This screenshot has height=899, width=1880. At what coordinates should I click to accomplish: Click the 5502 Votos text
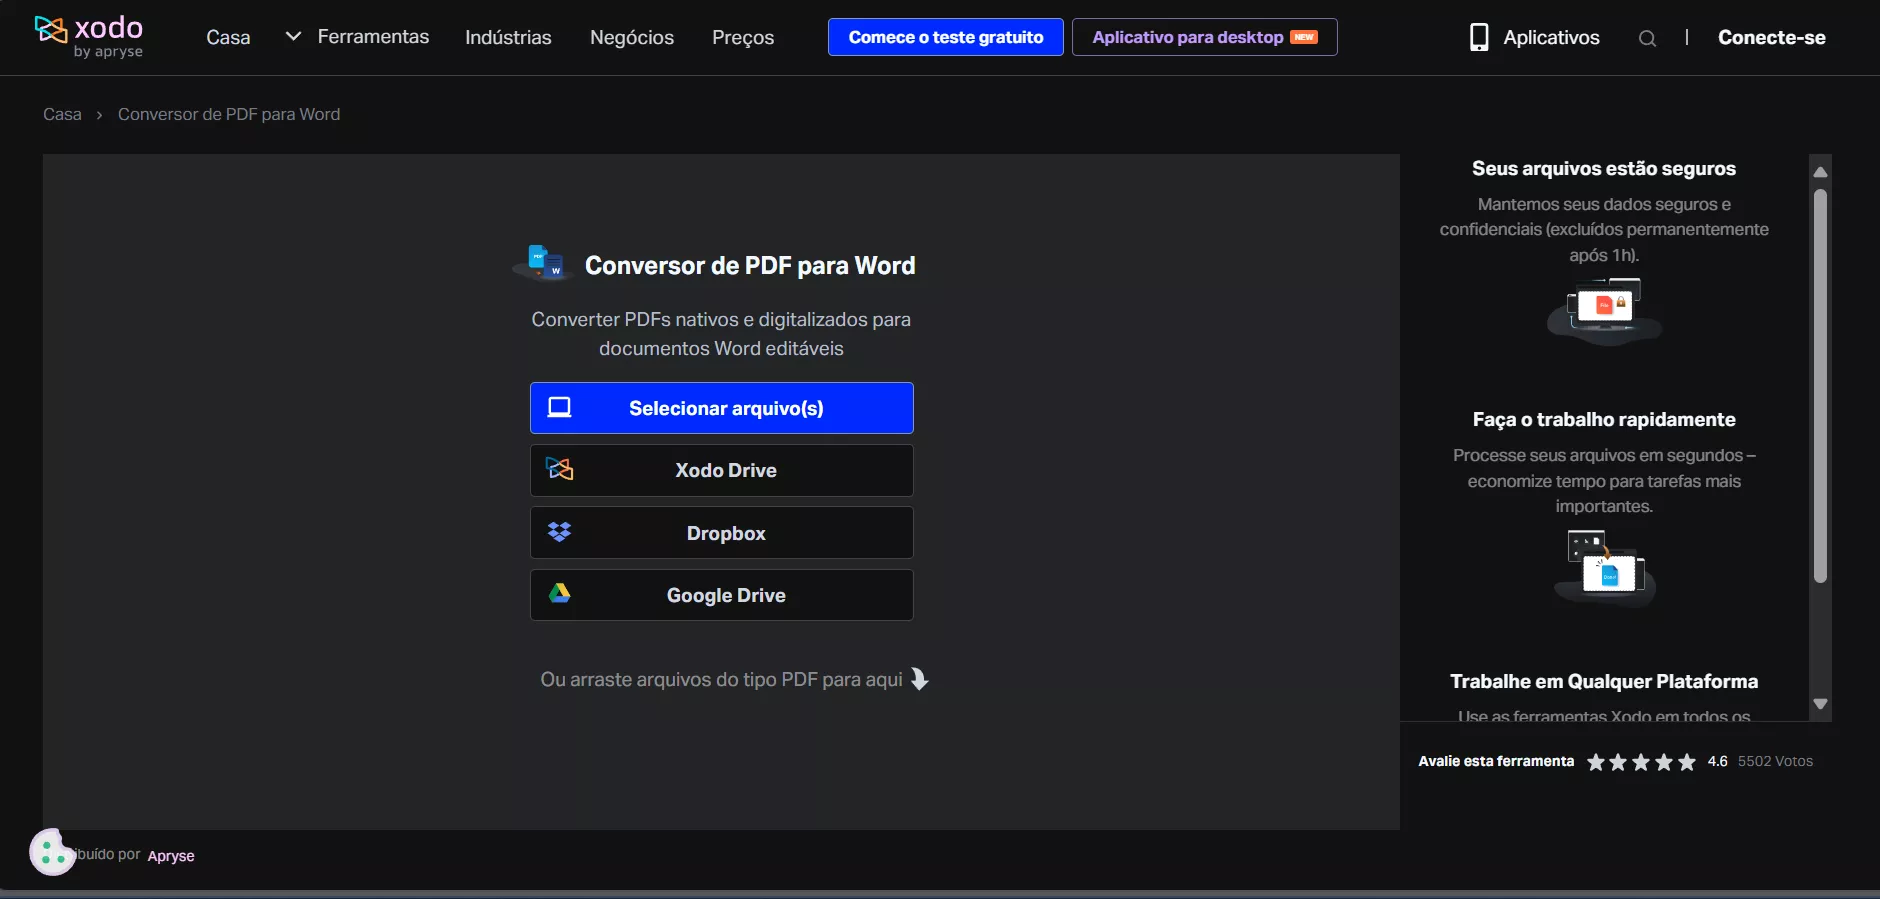(1775, 761)
